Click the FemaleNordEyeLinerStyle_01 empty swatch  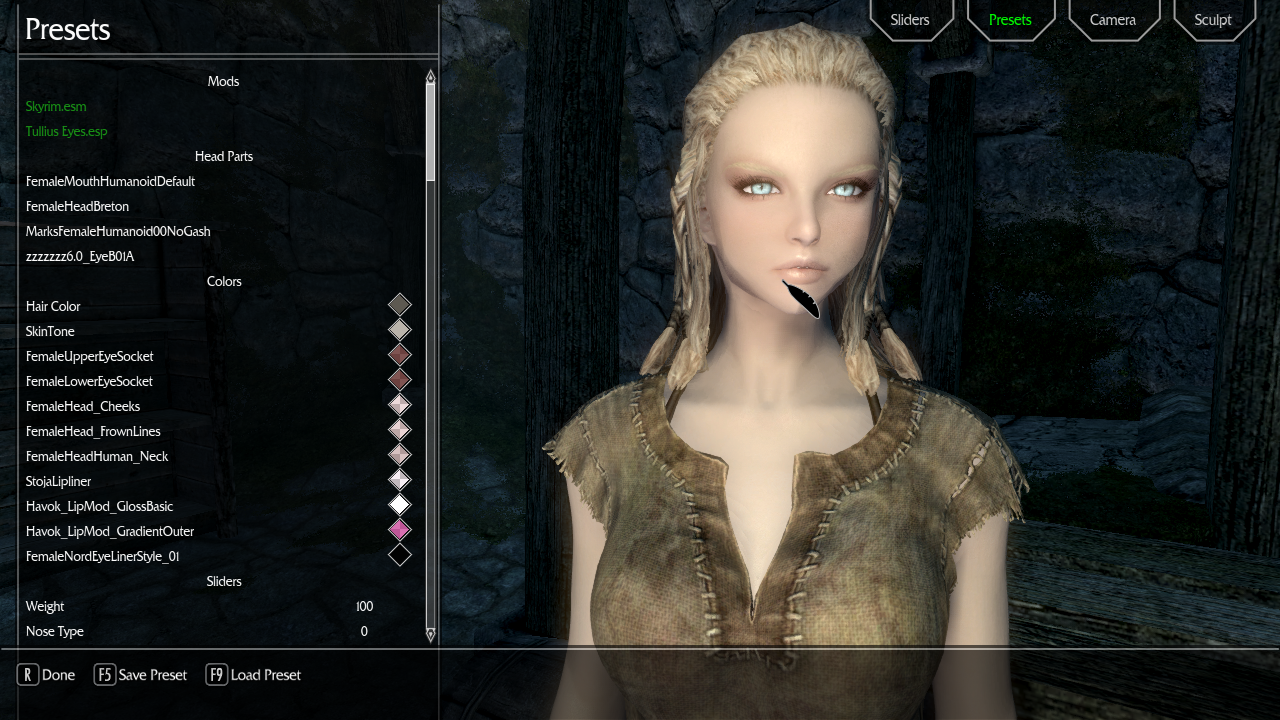pos(400,555)
